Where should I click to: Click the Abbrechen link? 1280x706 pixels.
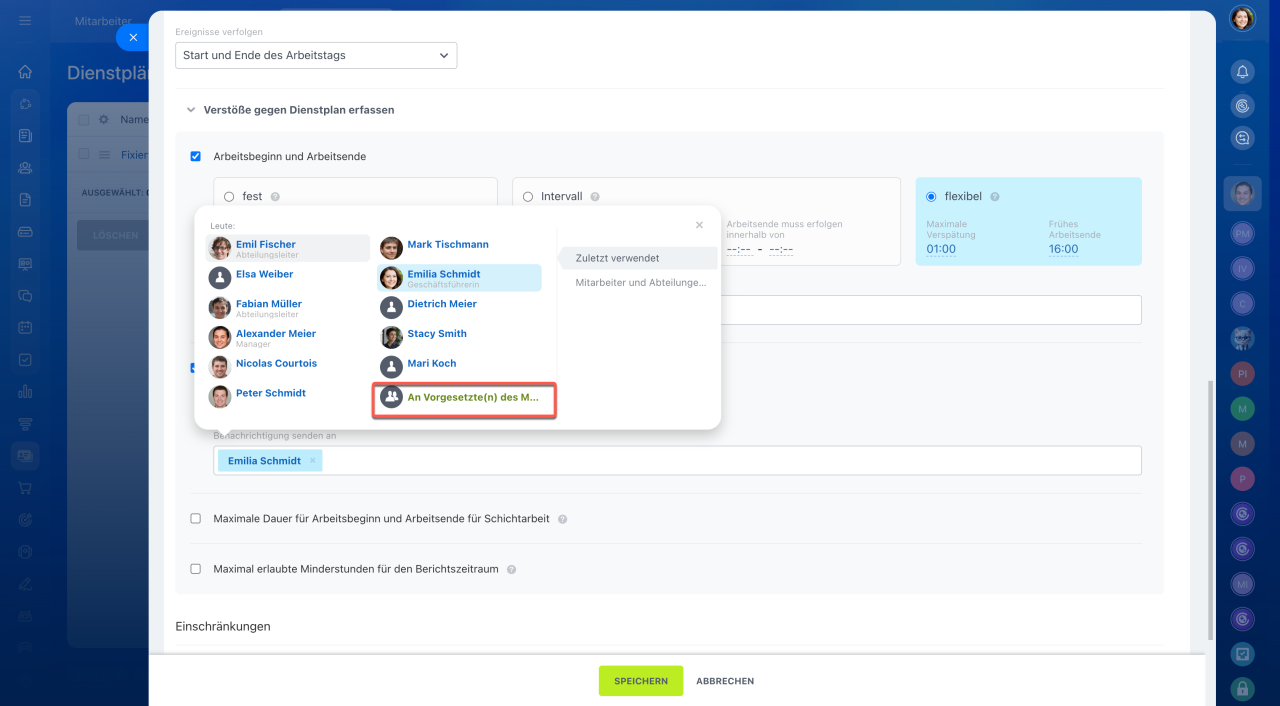coord(725,681)
